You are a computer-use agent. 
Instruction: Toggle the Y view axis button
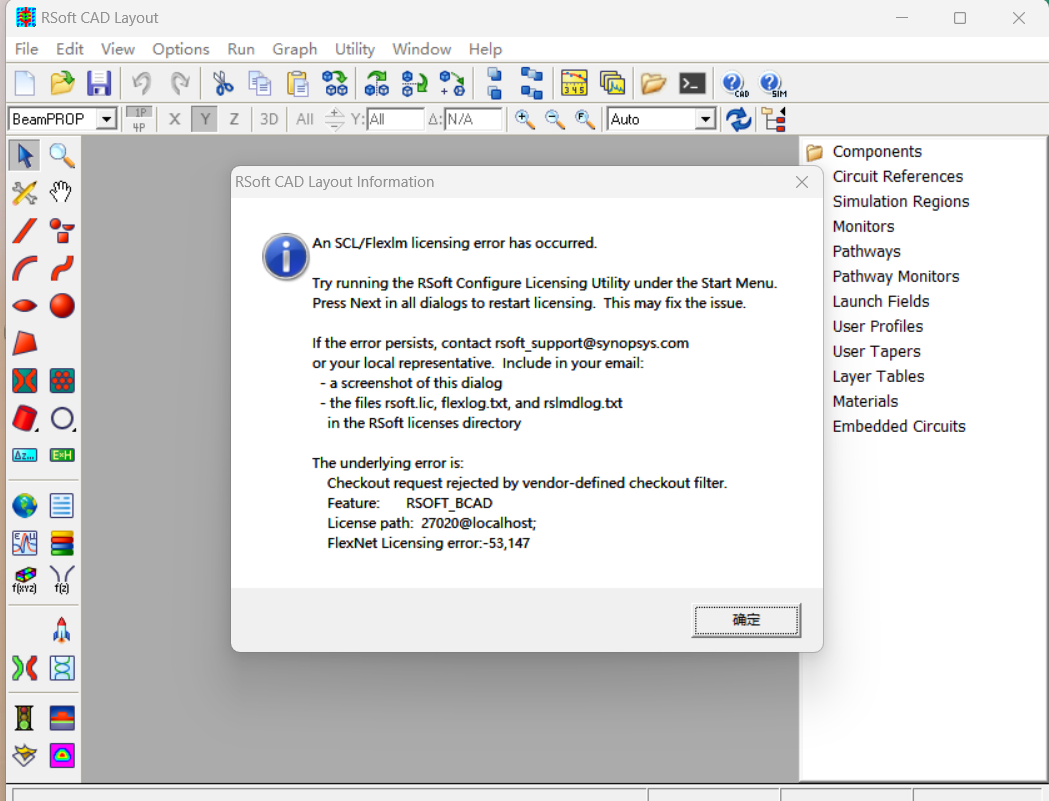pos(205,119)
